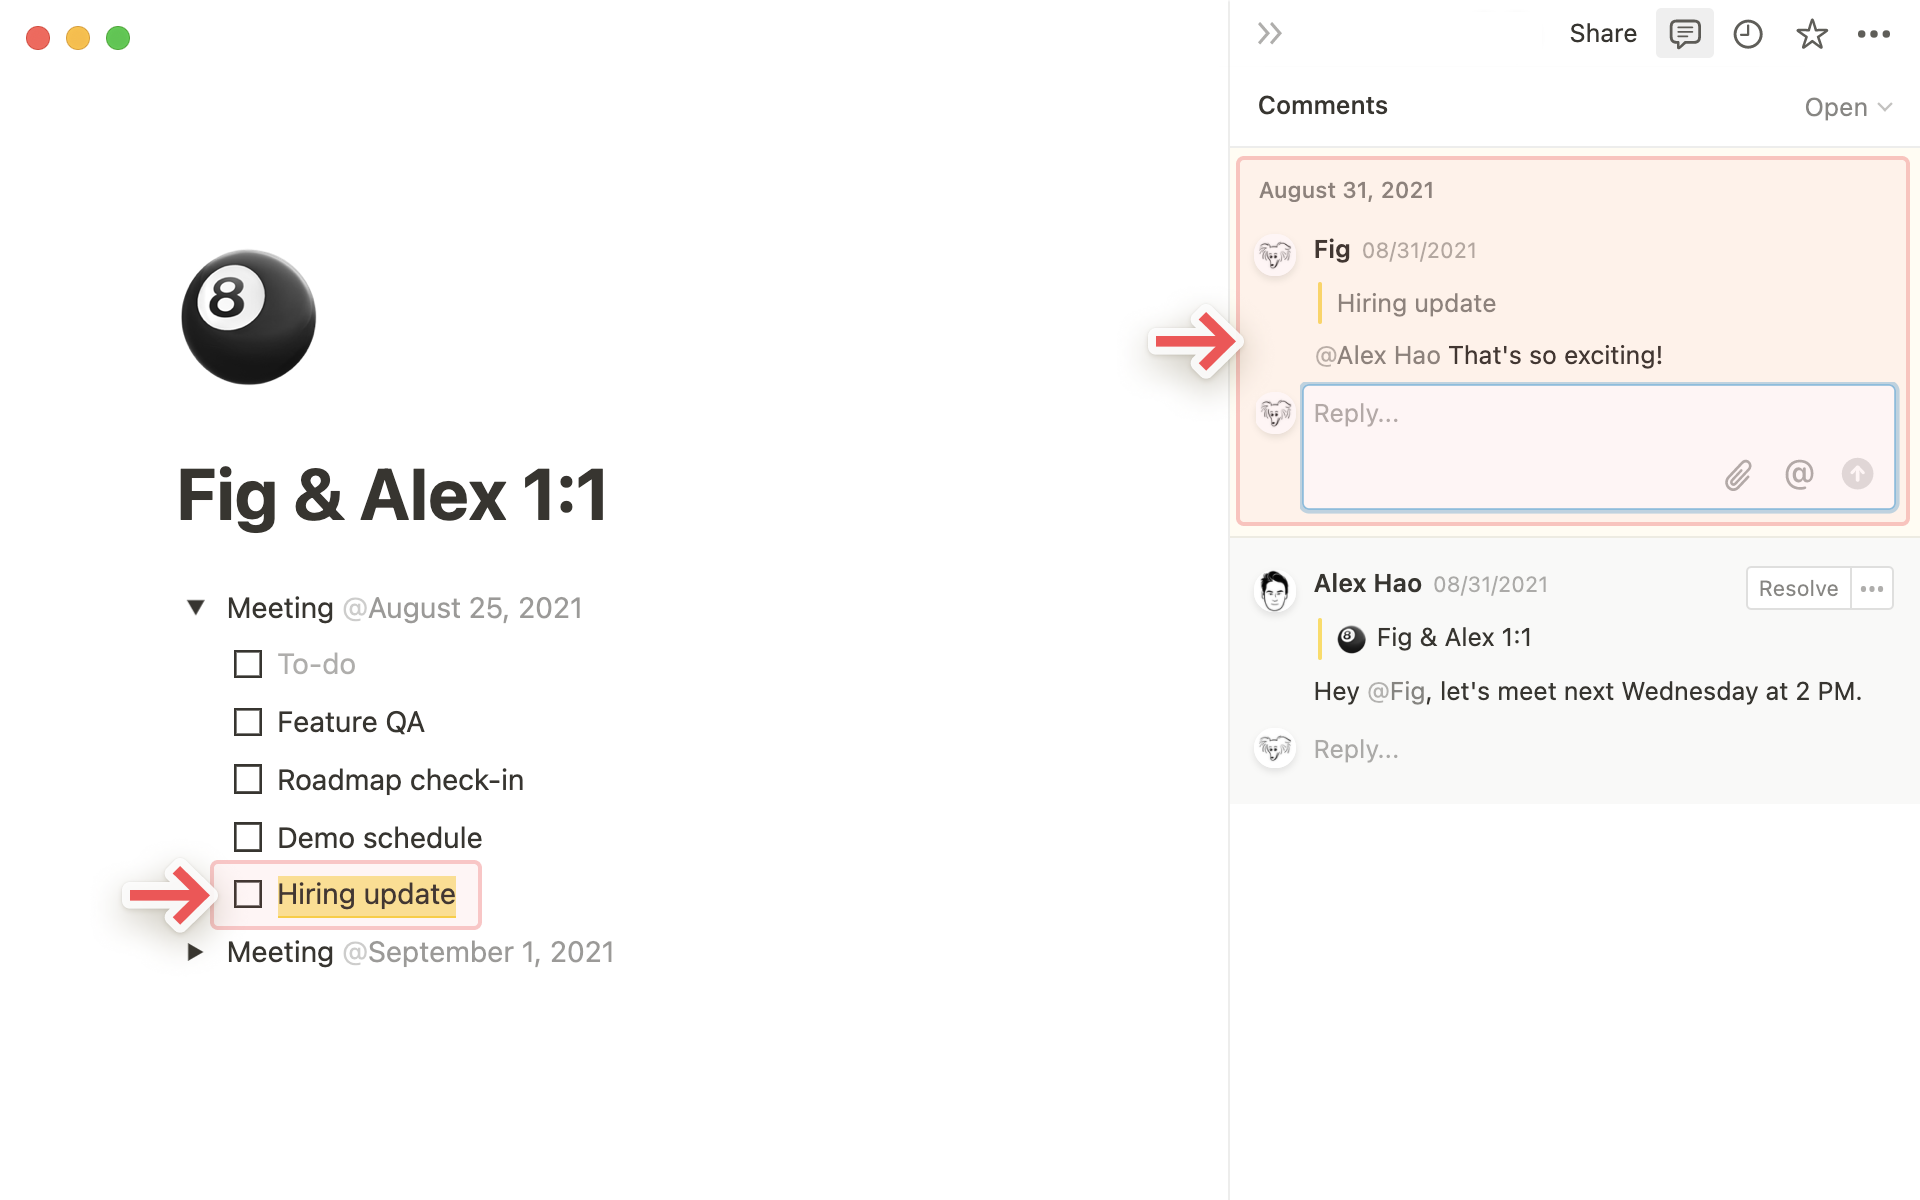
Task: Click the more options ... on Alex Hao comment
Action: [x=1876, y=588]
